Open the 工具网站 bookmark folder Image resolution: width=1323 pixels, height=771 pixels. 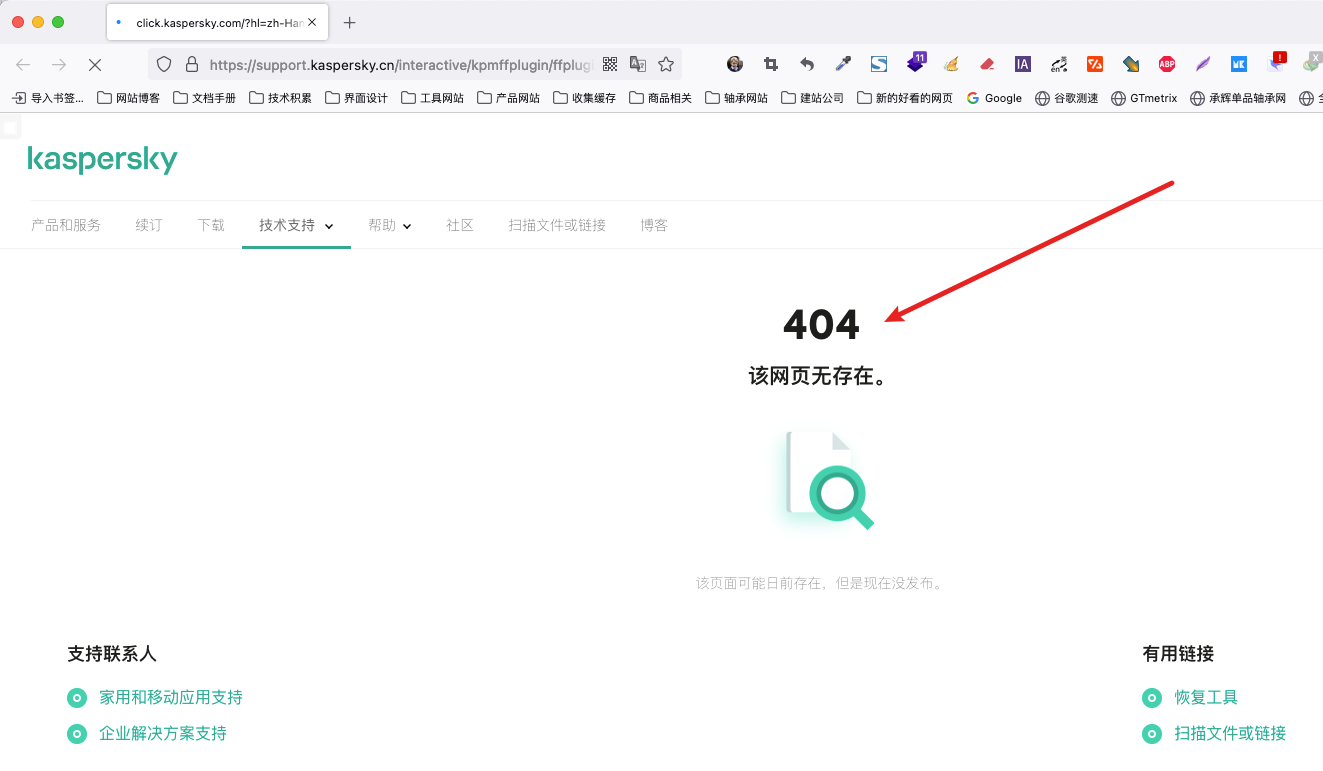click(432, 98)
